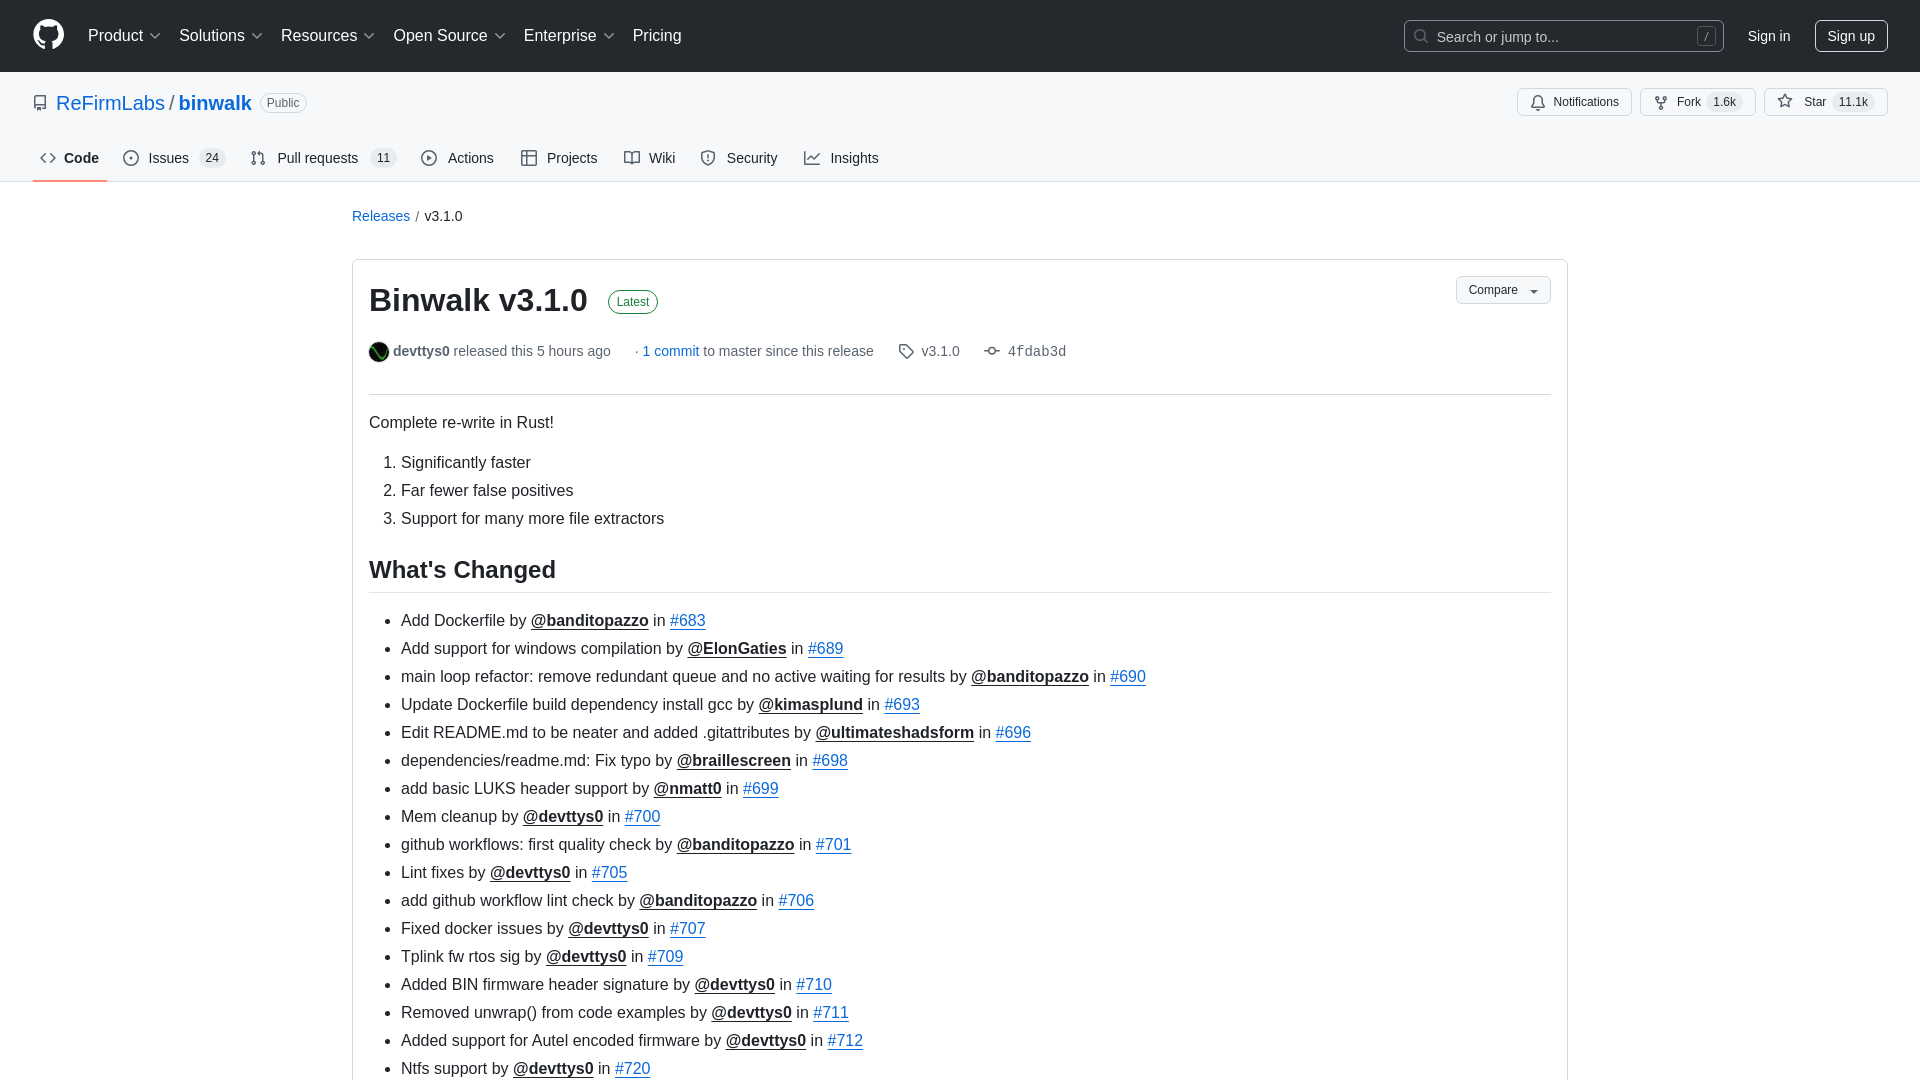Click the Fork icon

point(1661,102)
